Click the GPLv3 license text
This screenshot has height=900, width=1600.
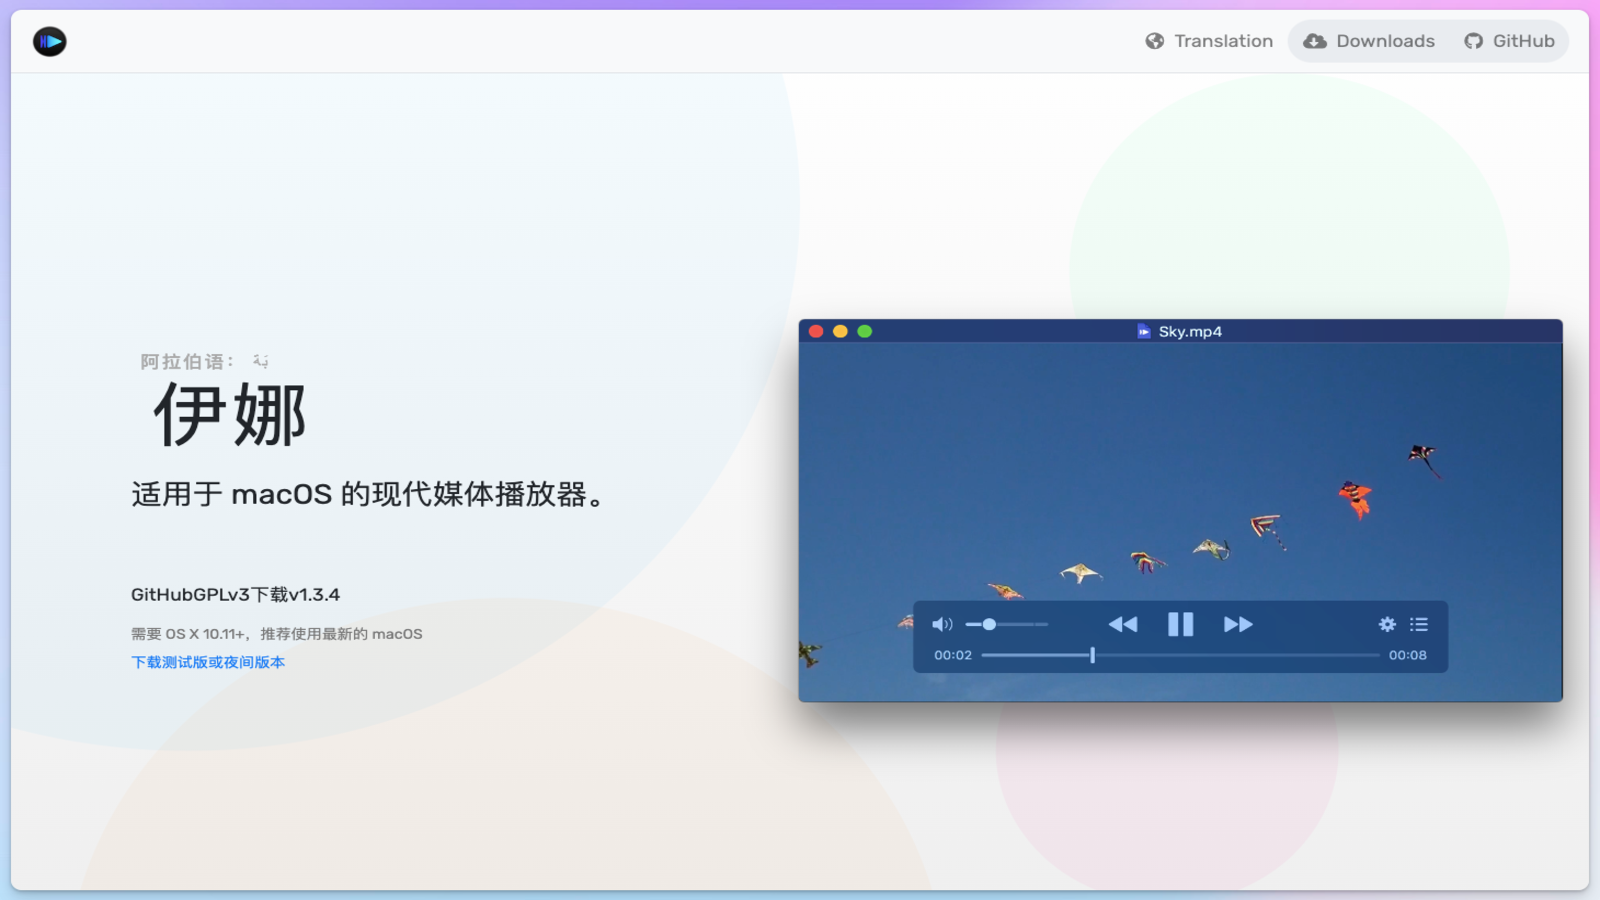(x=221, y=595)
